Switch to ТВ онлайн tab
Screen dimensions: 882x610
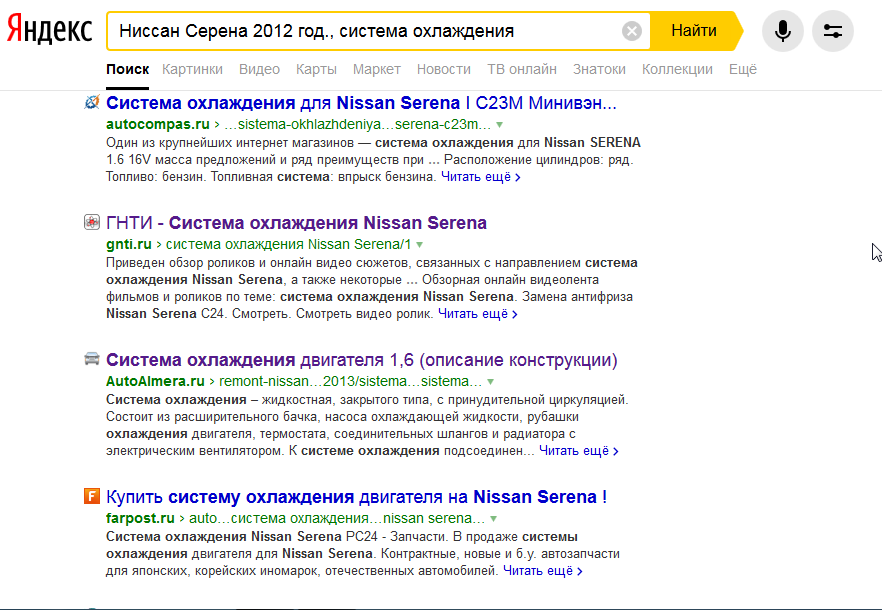522,69
